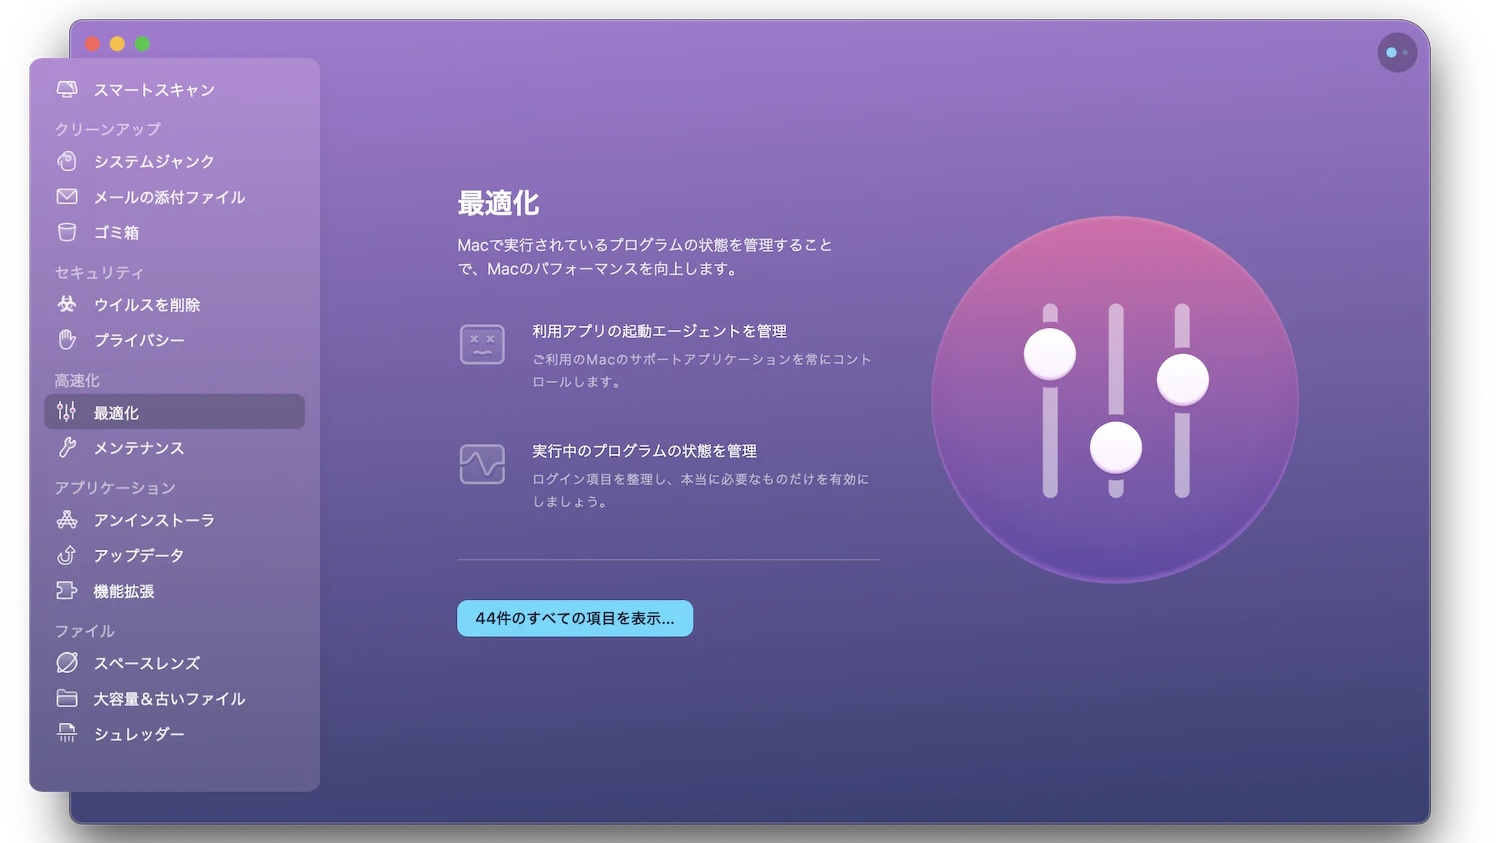Click the launch agents face icon
This screenshot has height=843, width=1499.
pyautogui.click(x=482, y=345)
